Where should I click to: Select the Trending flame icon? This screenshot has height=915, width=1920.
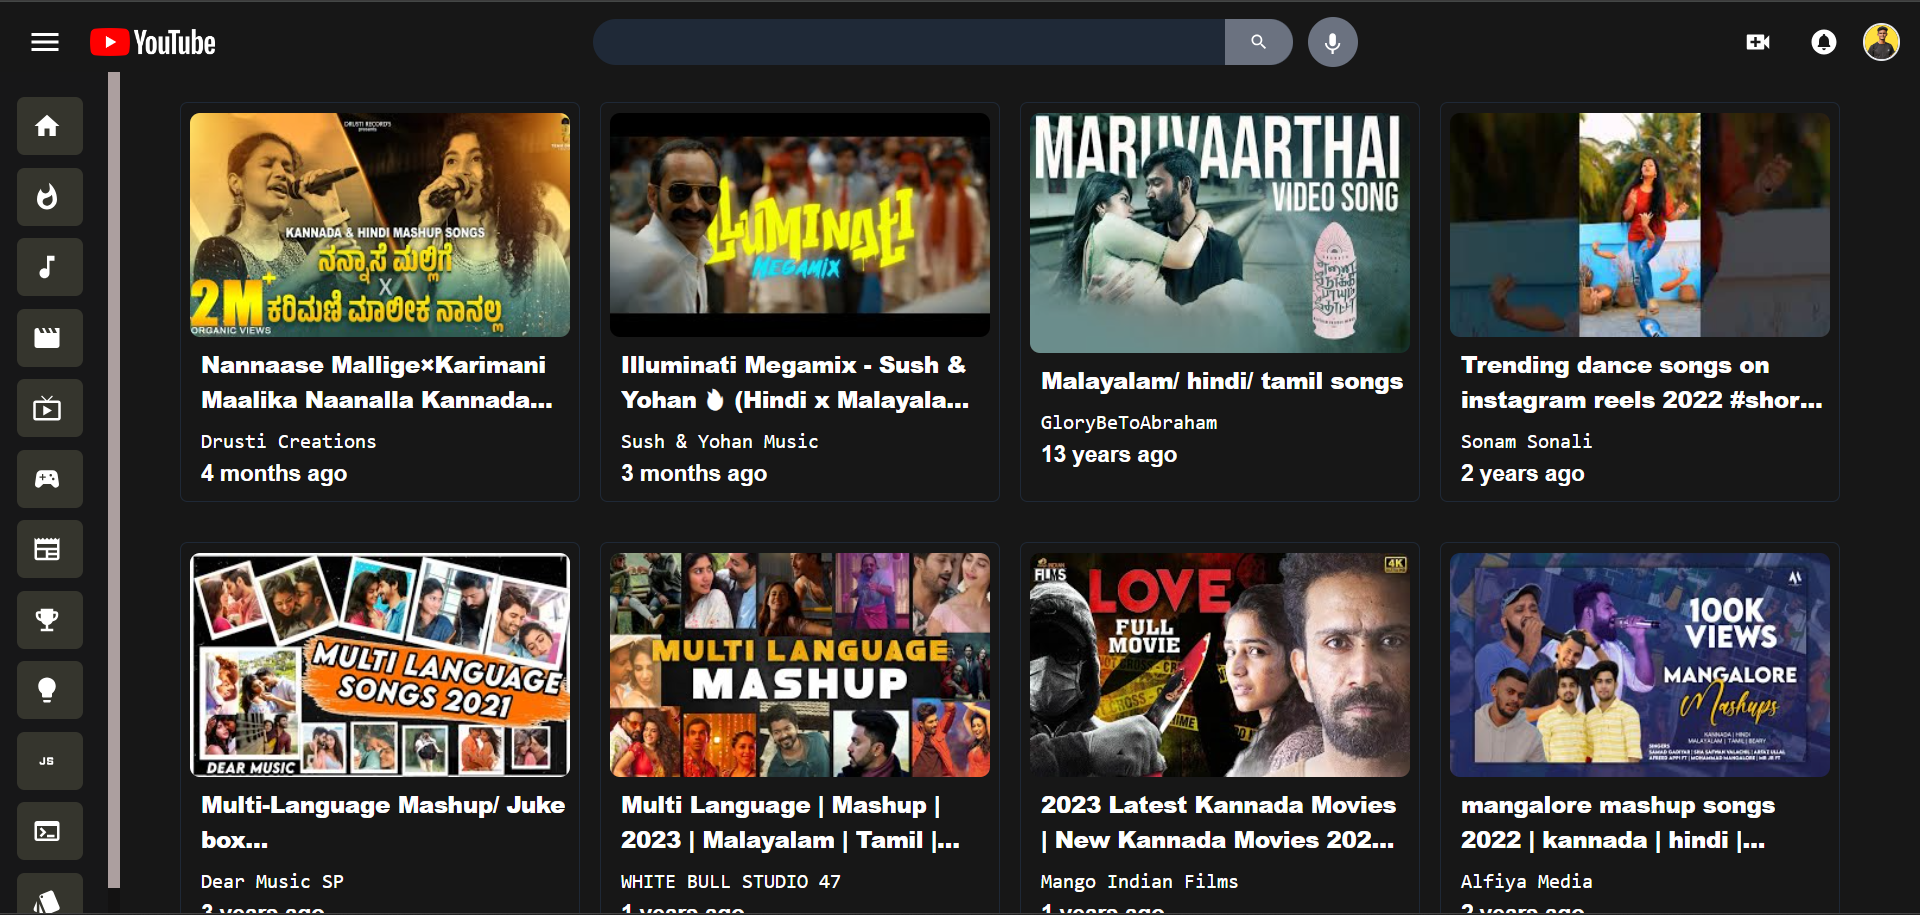(49, 197)
